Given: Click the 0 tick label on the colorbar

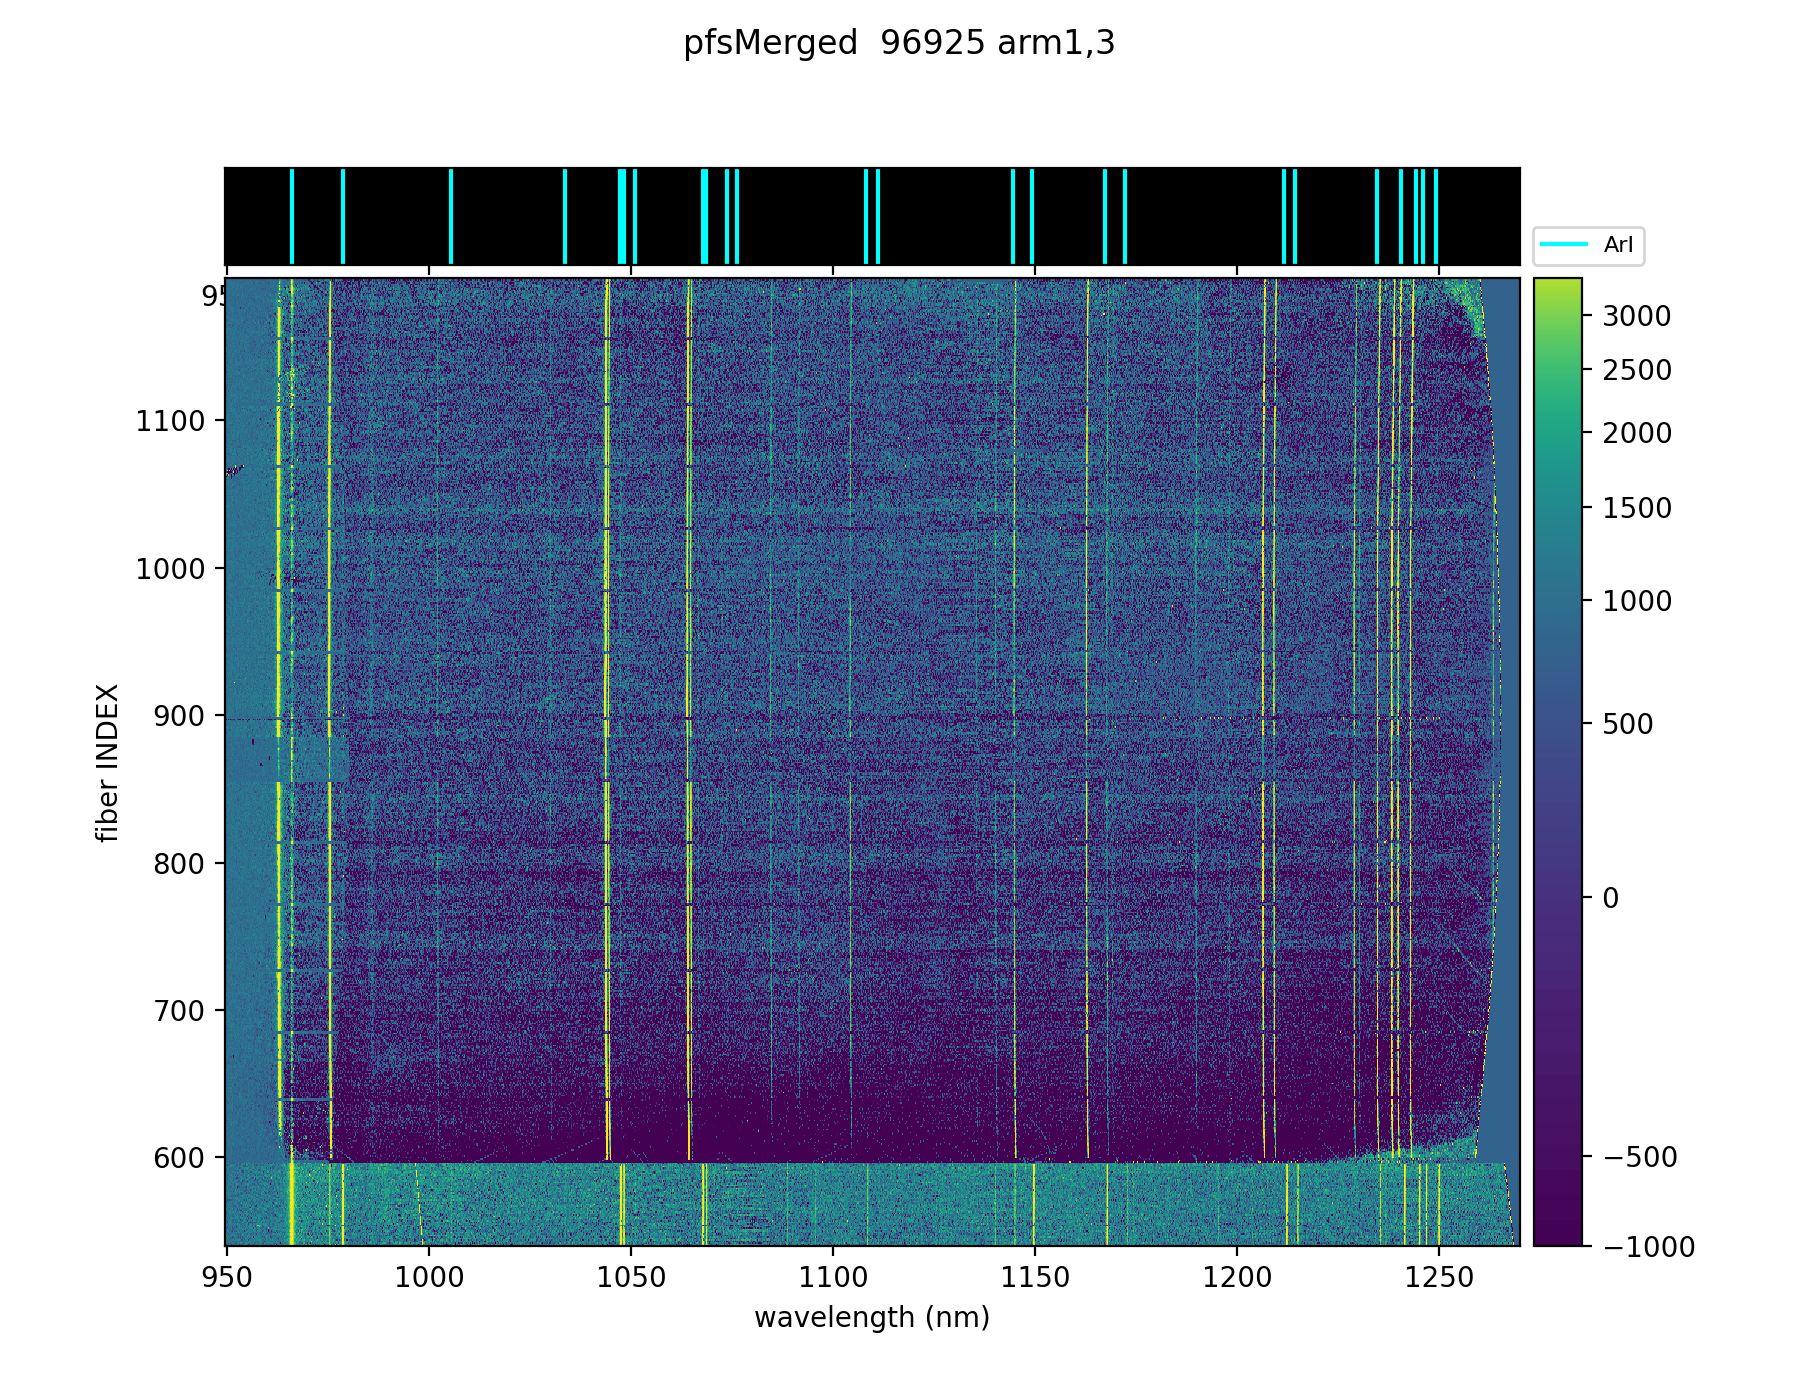Looking at the screenshot, I should [1610, 898].
